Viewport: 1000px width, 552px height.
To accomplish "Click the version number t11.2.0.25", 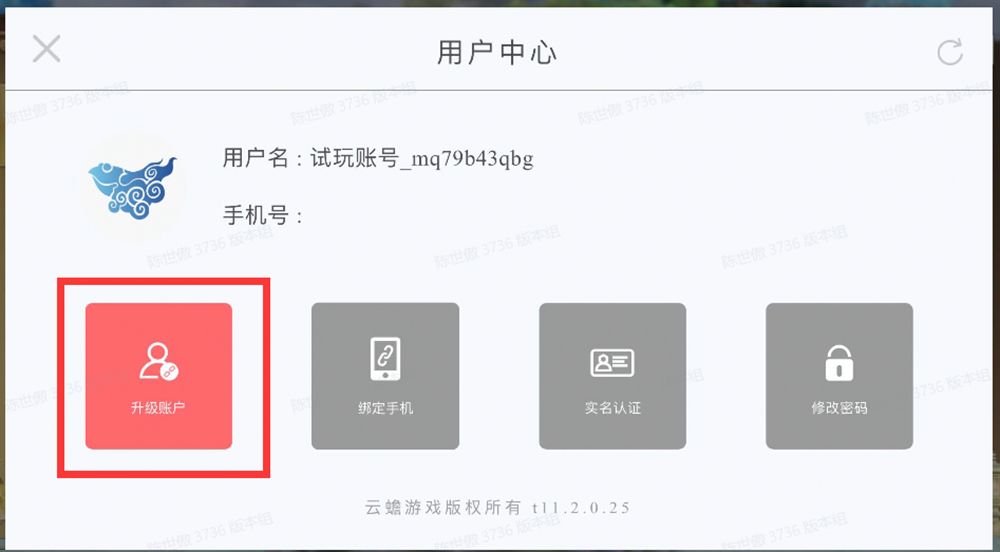I will point(580,507).
